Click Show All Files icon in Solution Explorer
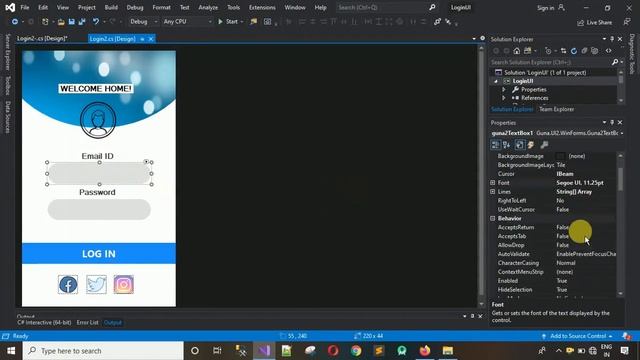 pos(595,51)
